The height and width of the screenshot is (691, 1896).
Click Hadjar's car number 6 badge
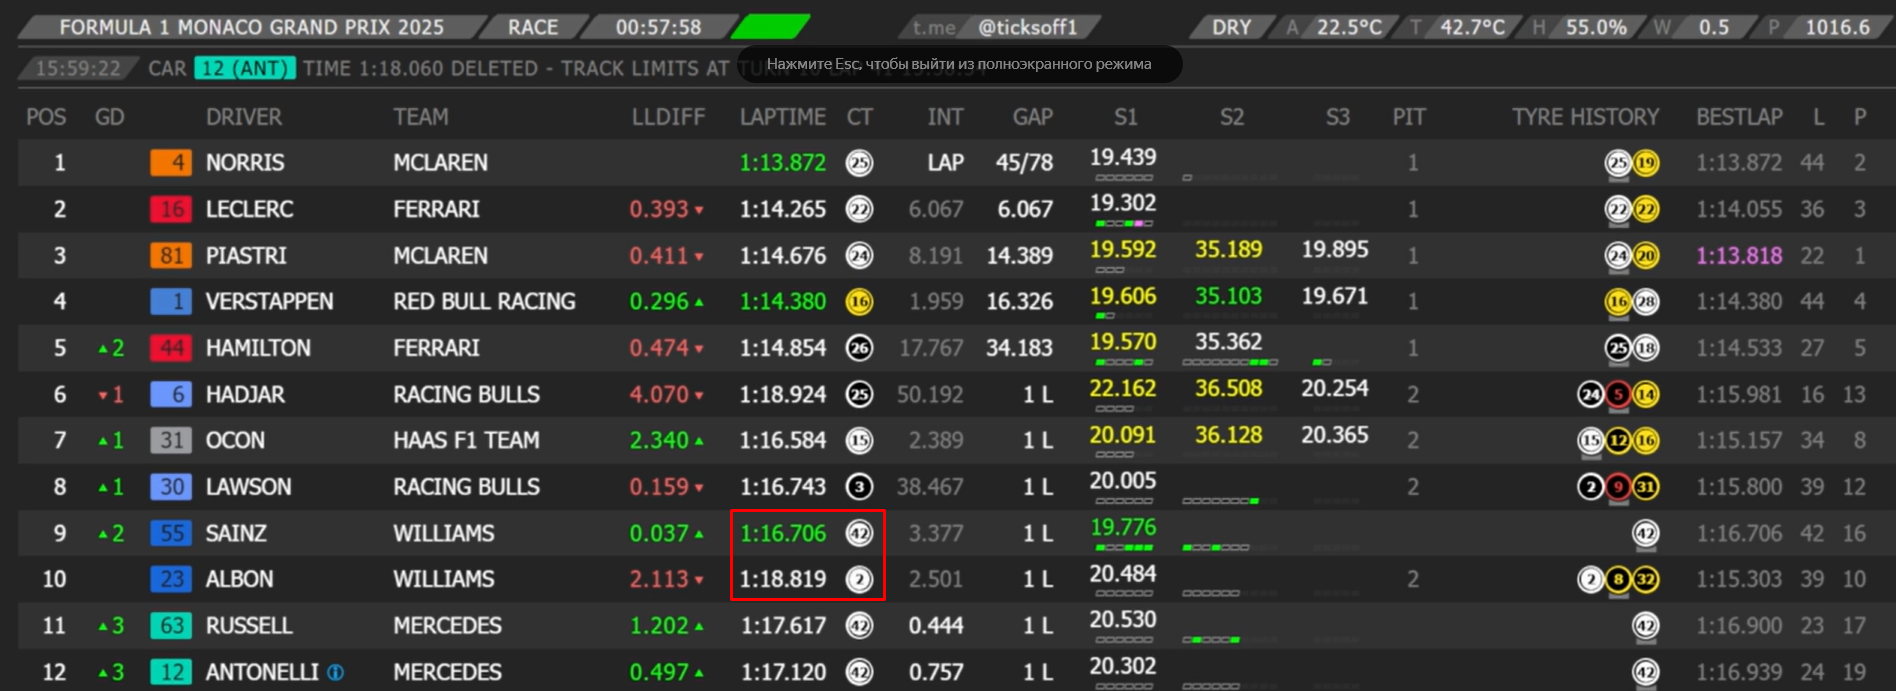pos(171,395)
